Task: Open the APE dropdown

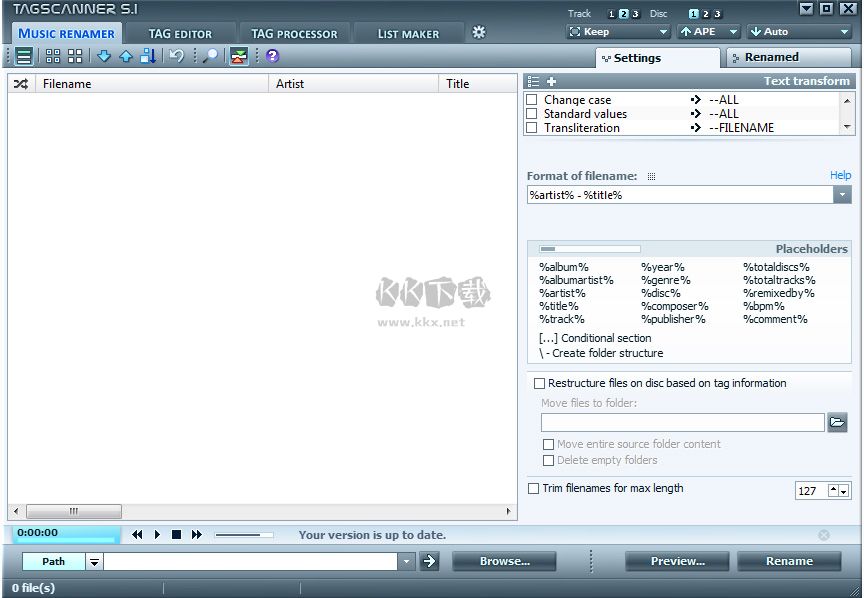Action: [x=732, y=31]
